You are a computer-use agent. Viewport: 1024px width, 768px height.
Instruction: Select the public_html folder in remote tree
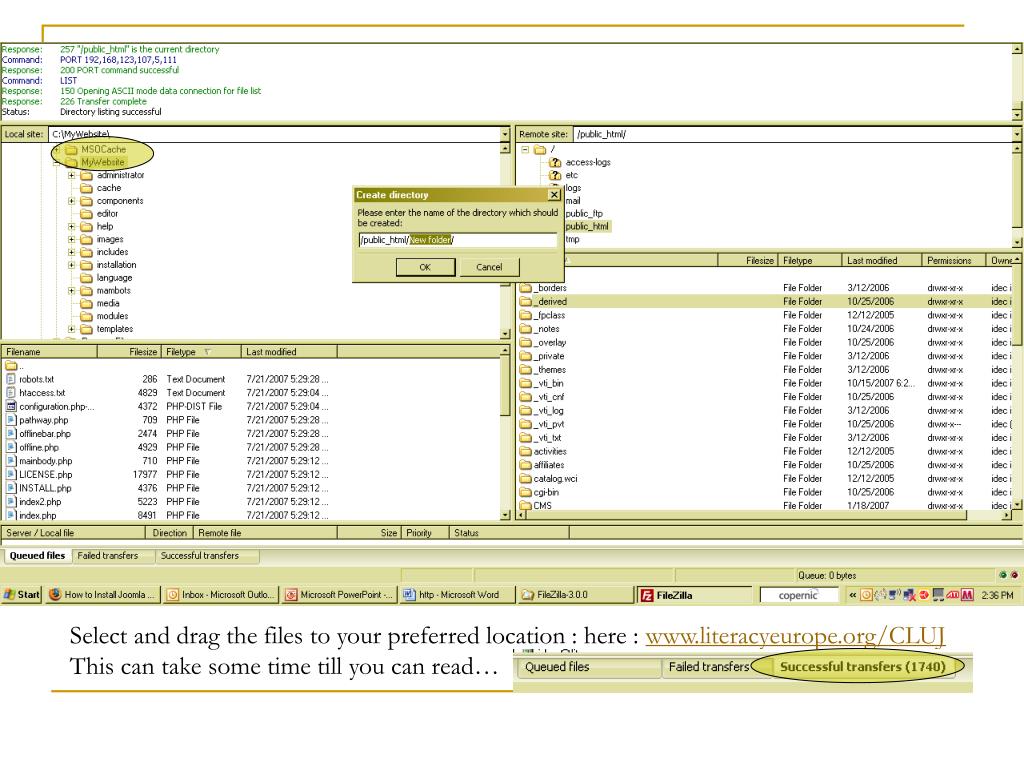click(586, 227)
